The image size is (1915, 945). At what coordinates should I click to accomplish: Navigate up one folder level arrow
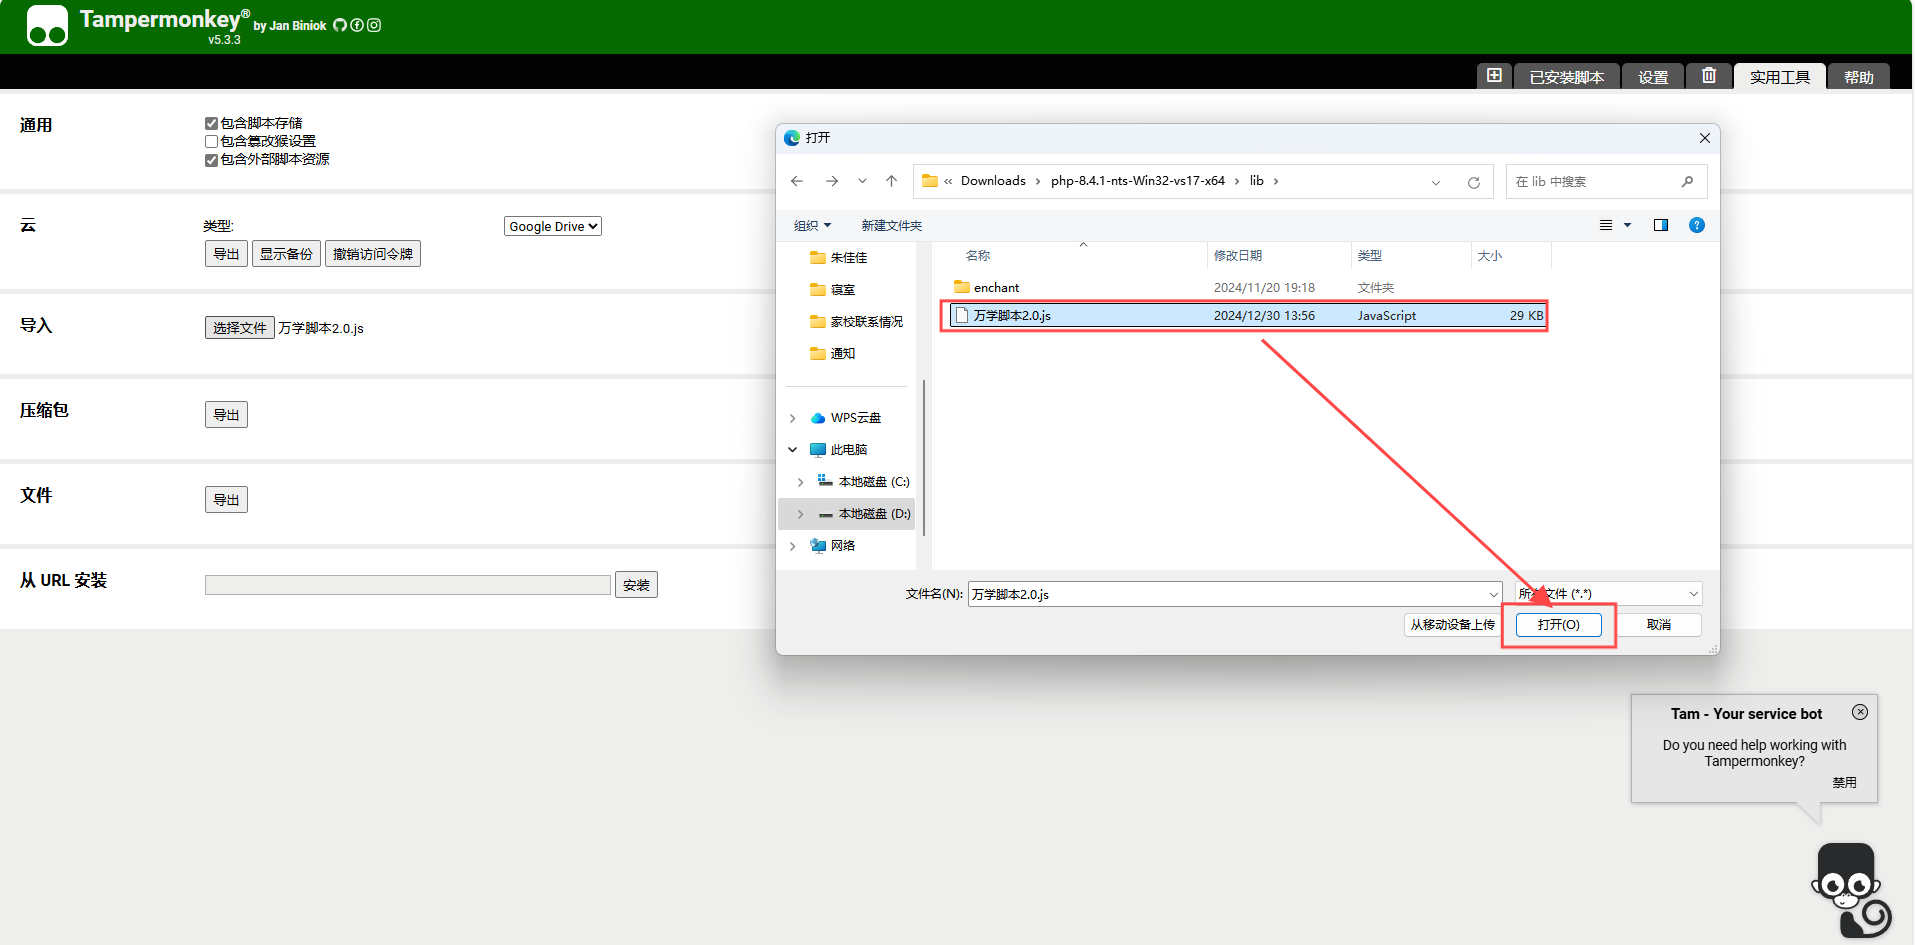891,181
